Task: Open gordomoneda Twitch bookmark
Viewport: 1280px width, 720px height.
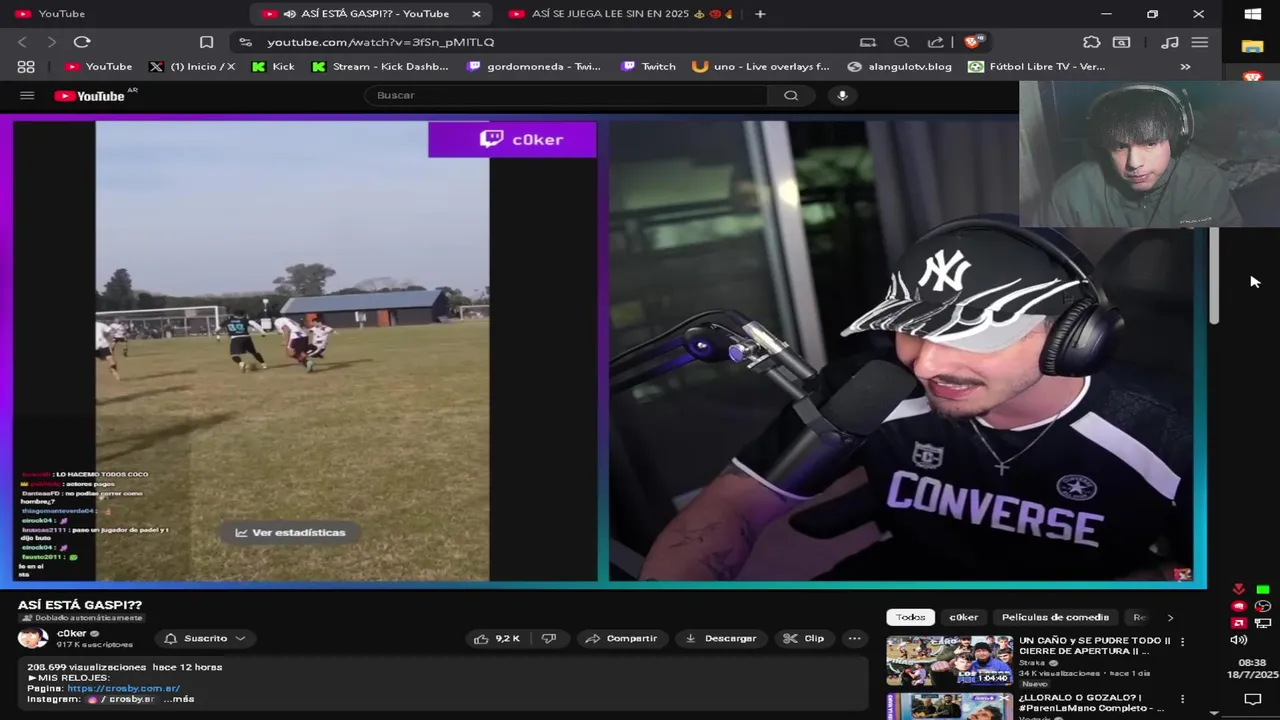Action: [534, 66]
